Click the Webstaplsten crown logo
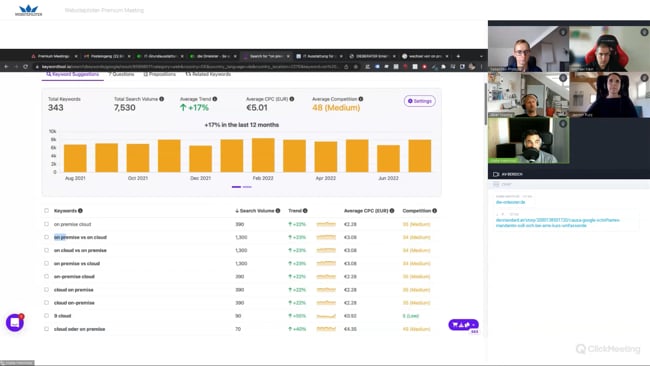 click(29, 10)
